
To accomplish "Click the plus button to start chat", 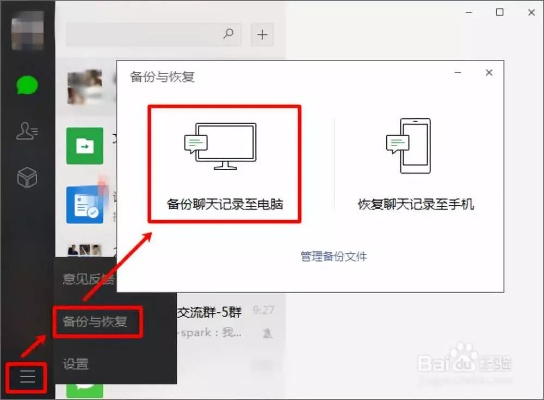I will [x=262, y=34].
